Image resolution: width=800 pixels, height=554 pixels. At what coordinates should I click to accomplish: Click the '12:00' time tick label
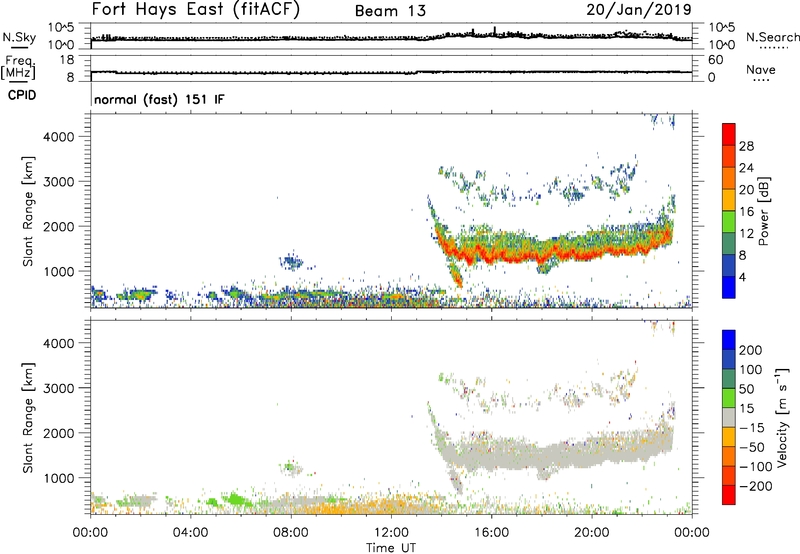(x=391, y=533)
